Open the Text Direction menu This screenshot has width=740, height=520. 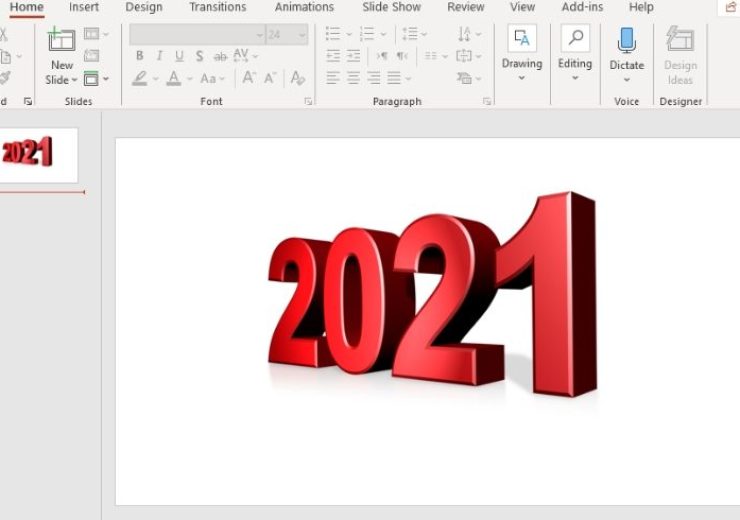click(x=469, y=34)
